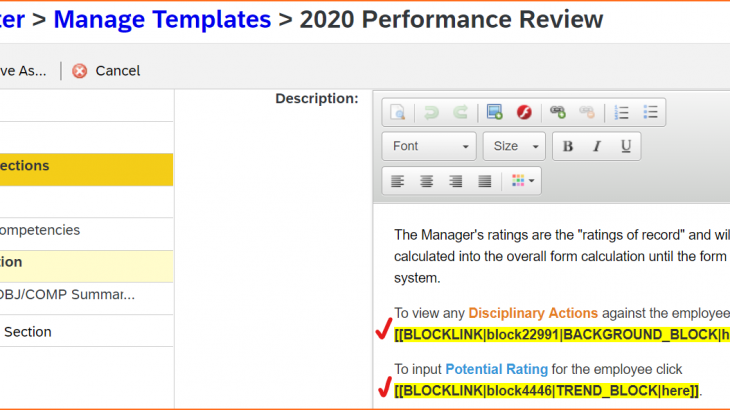Click the Disciplinary Actions orange text

533,313
